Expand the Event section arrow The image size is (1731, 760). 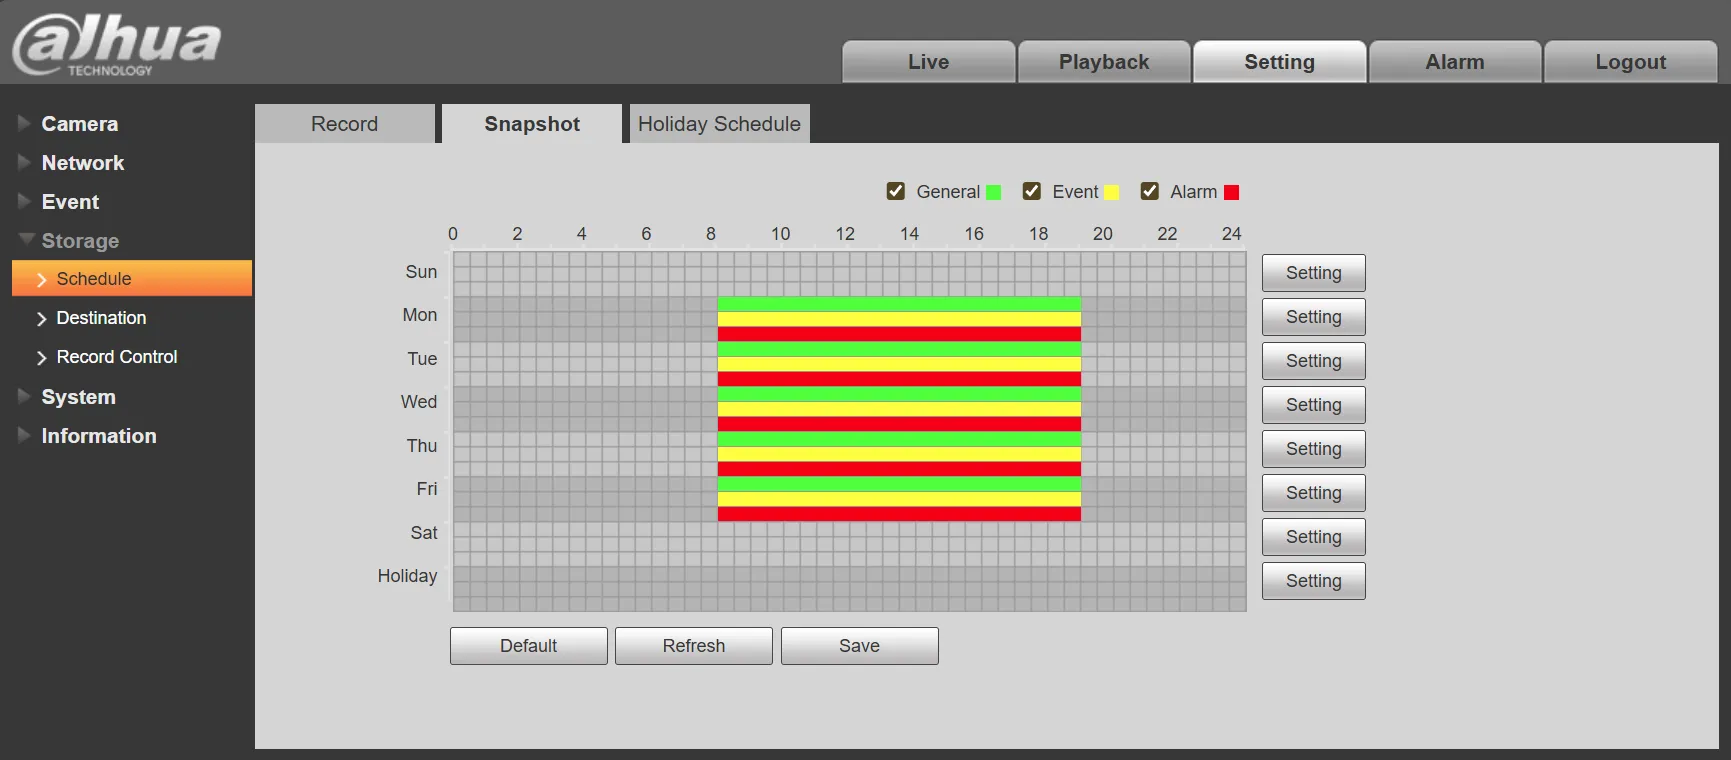tap(24, 201)
